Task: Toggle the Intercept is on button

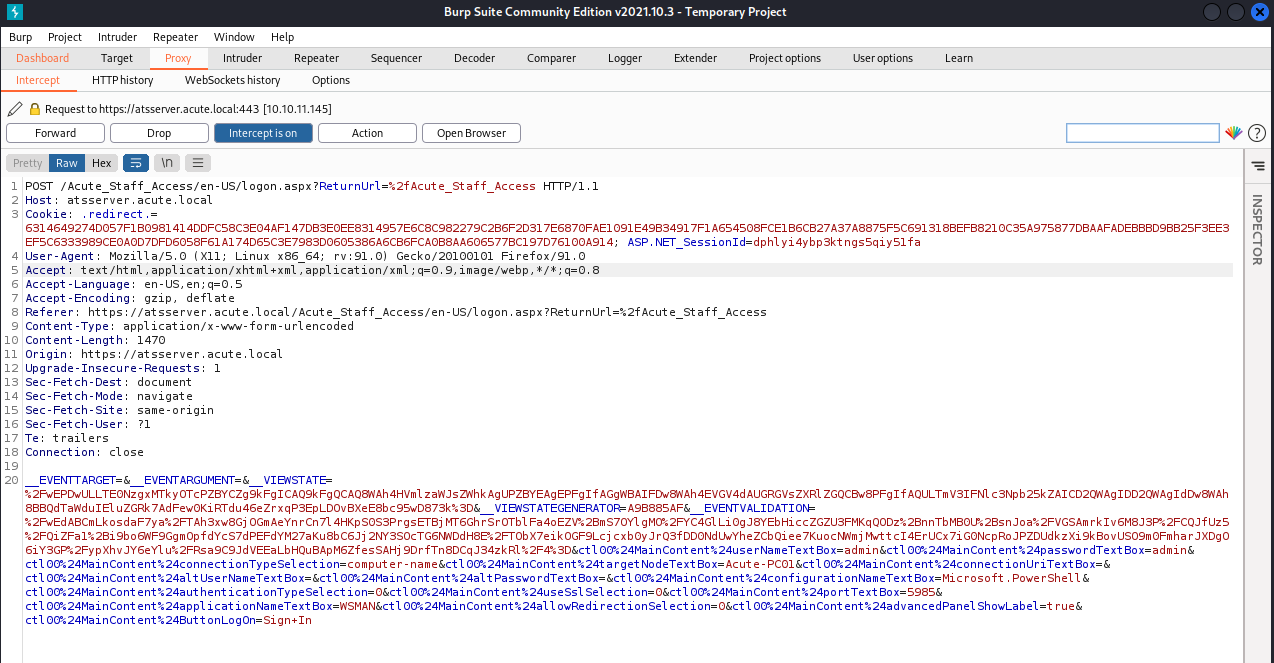Action: click(263, 132)
